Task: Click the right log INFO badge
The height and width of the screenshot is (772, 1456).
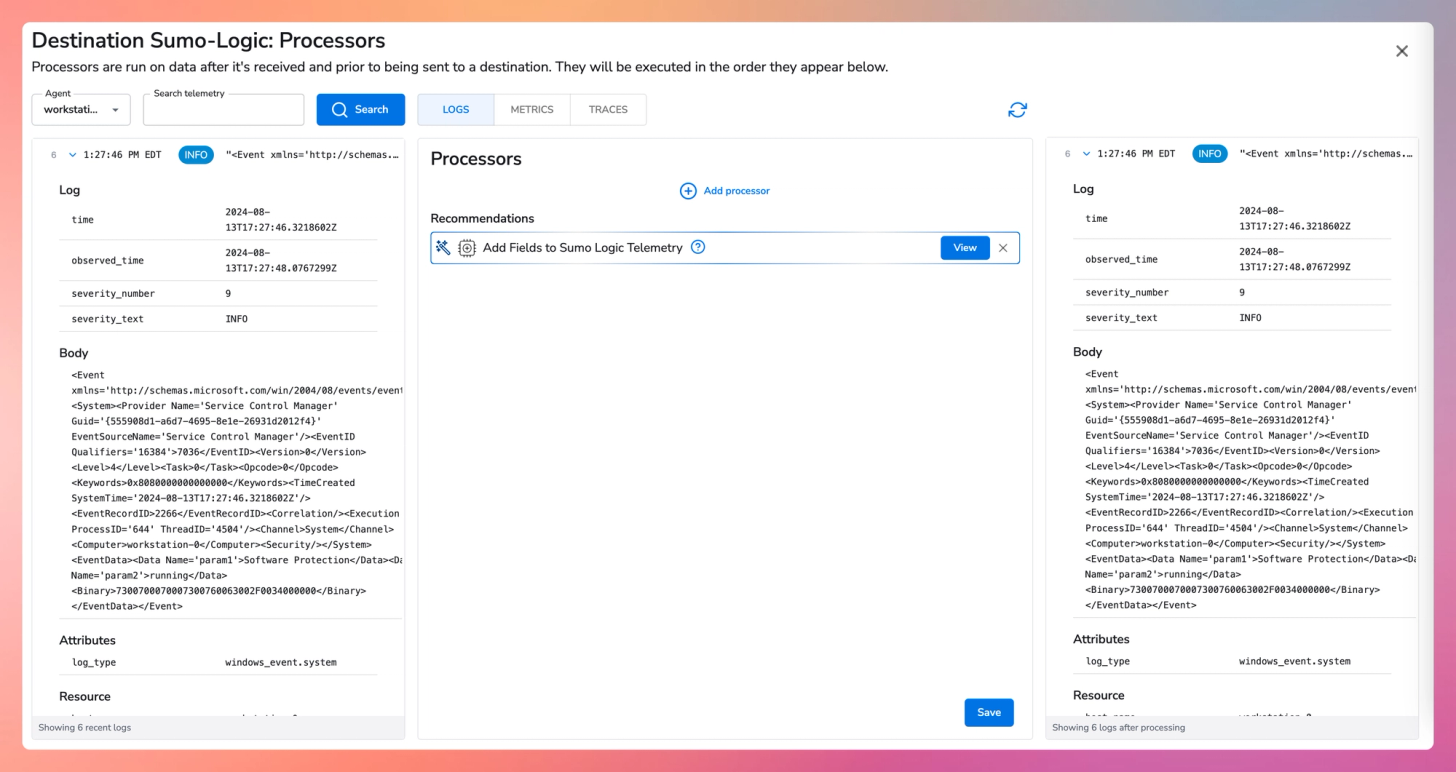Action: (x=1210, y=154)
